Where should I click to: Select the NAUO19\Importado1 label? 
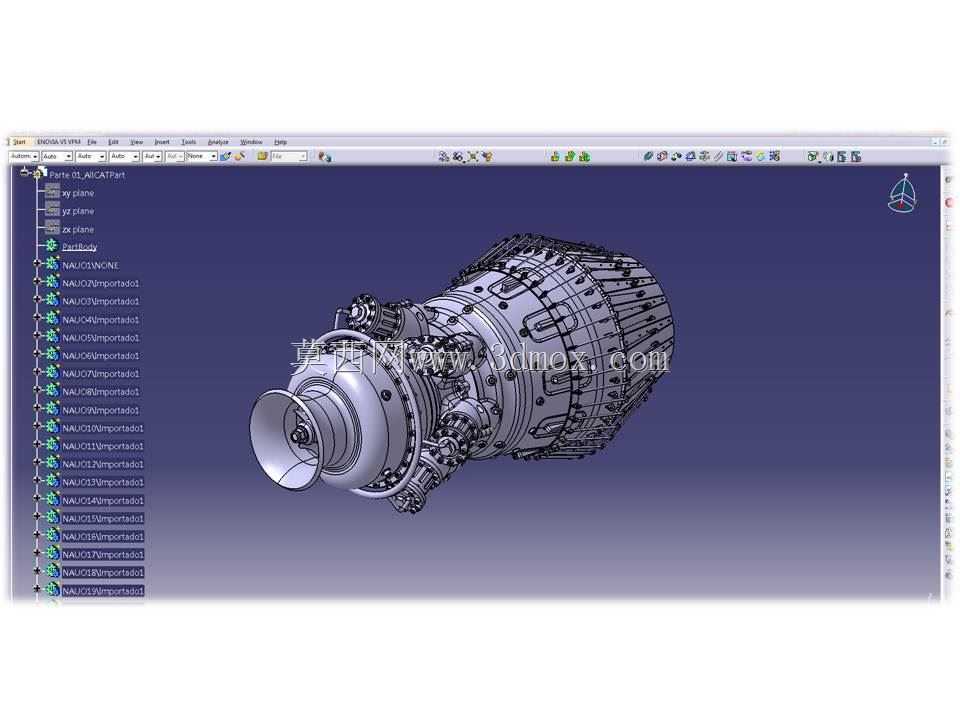(x=103, y=591)
